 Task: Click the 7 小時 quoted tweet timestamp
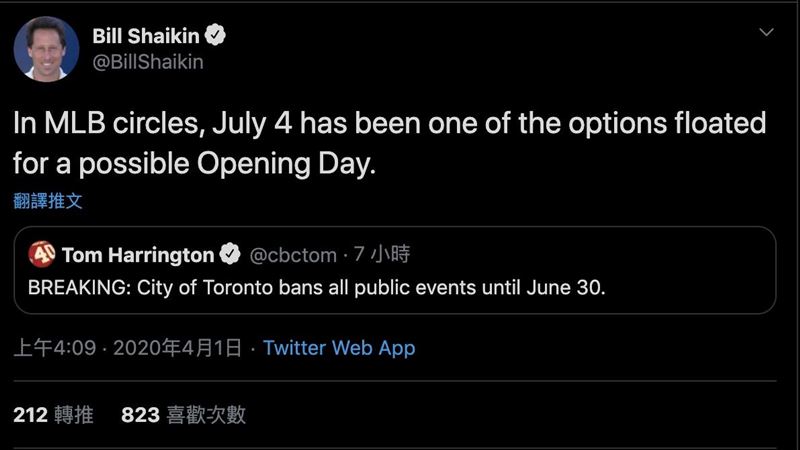coord(382,254)
